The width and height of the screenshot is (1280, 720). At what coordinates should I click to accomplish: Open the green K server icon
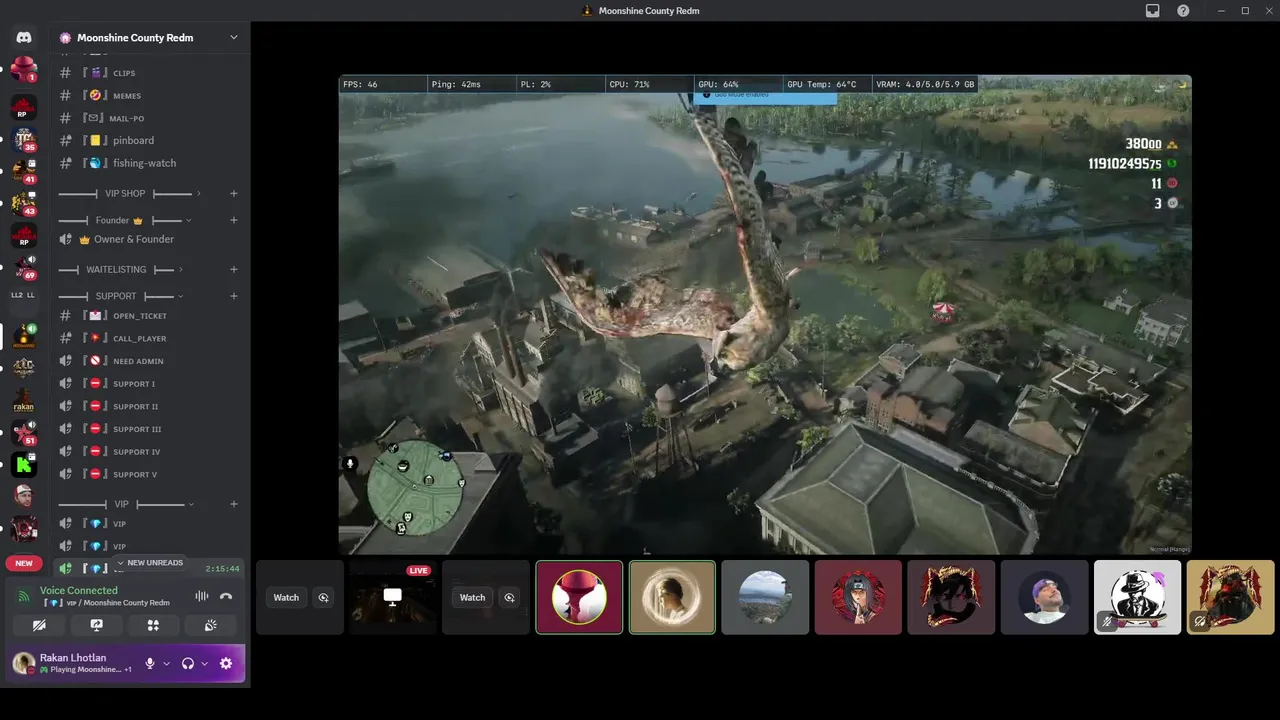click(x=24, y=464)
